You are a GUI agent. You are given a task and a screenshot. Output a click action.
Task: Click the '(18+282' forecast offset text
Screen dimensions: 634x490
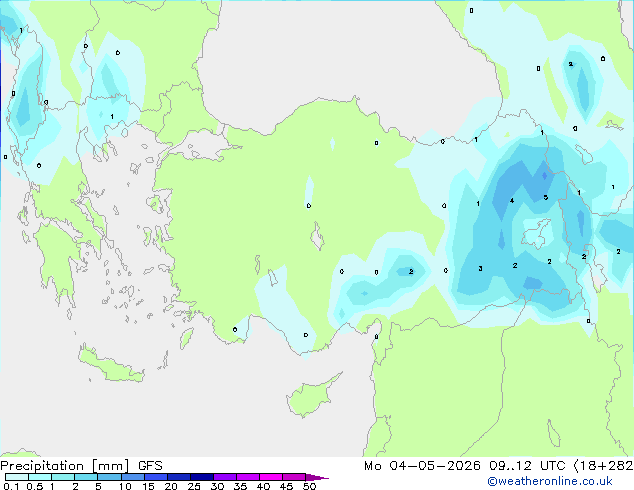(x=603, y=466)
